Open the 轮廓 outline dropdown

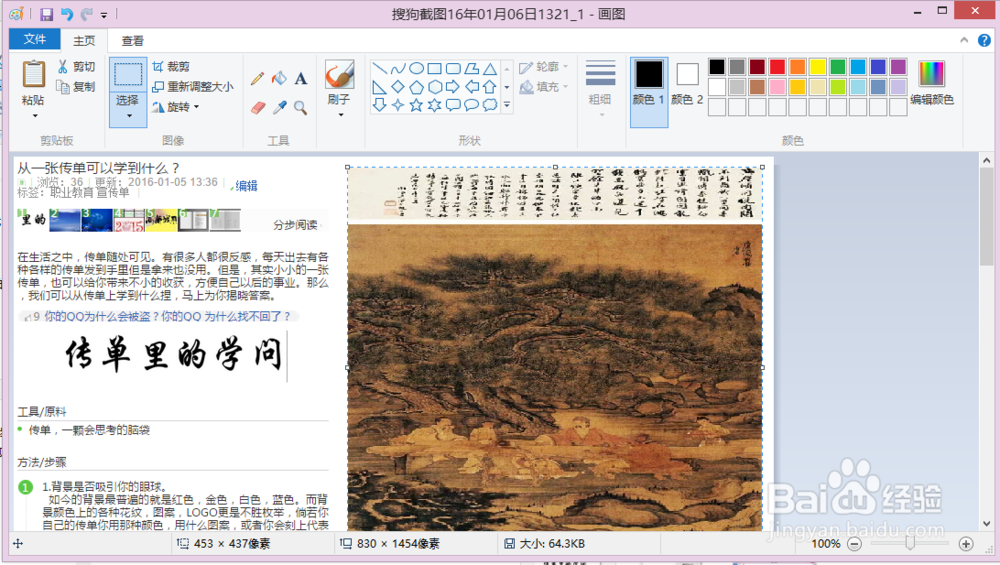coord(543,67)
